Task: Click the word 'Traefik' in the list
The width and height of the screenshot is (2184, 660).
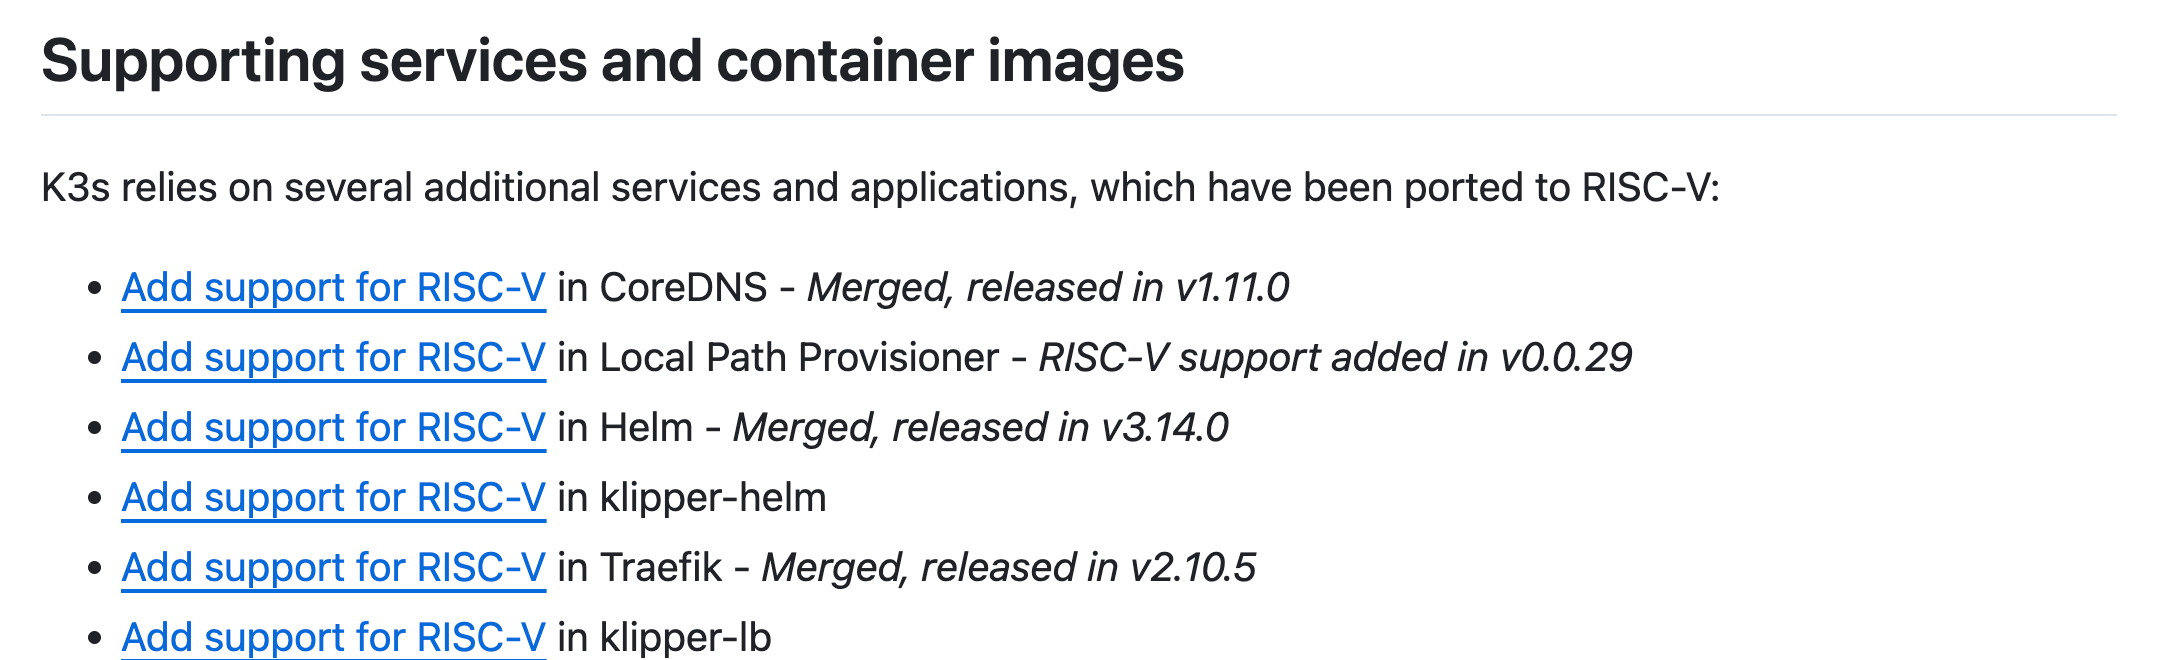Action: click(x=660, y=568)
